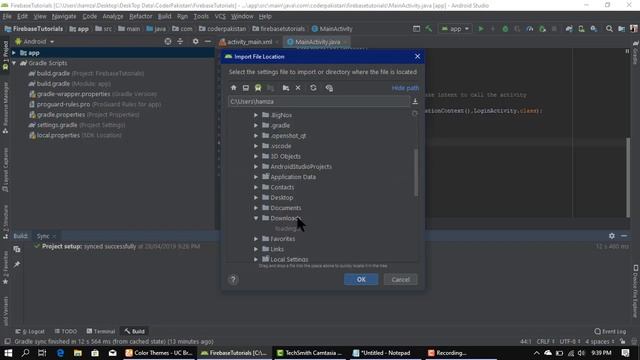Image resolution: width=640 pixels, height=360 pixels.
Task: Click the Sync tab in Build panel
Action: click(x=43, y=236)
